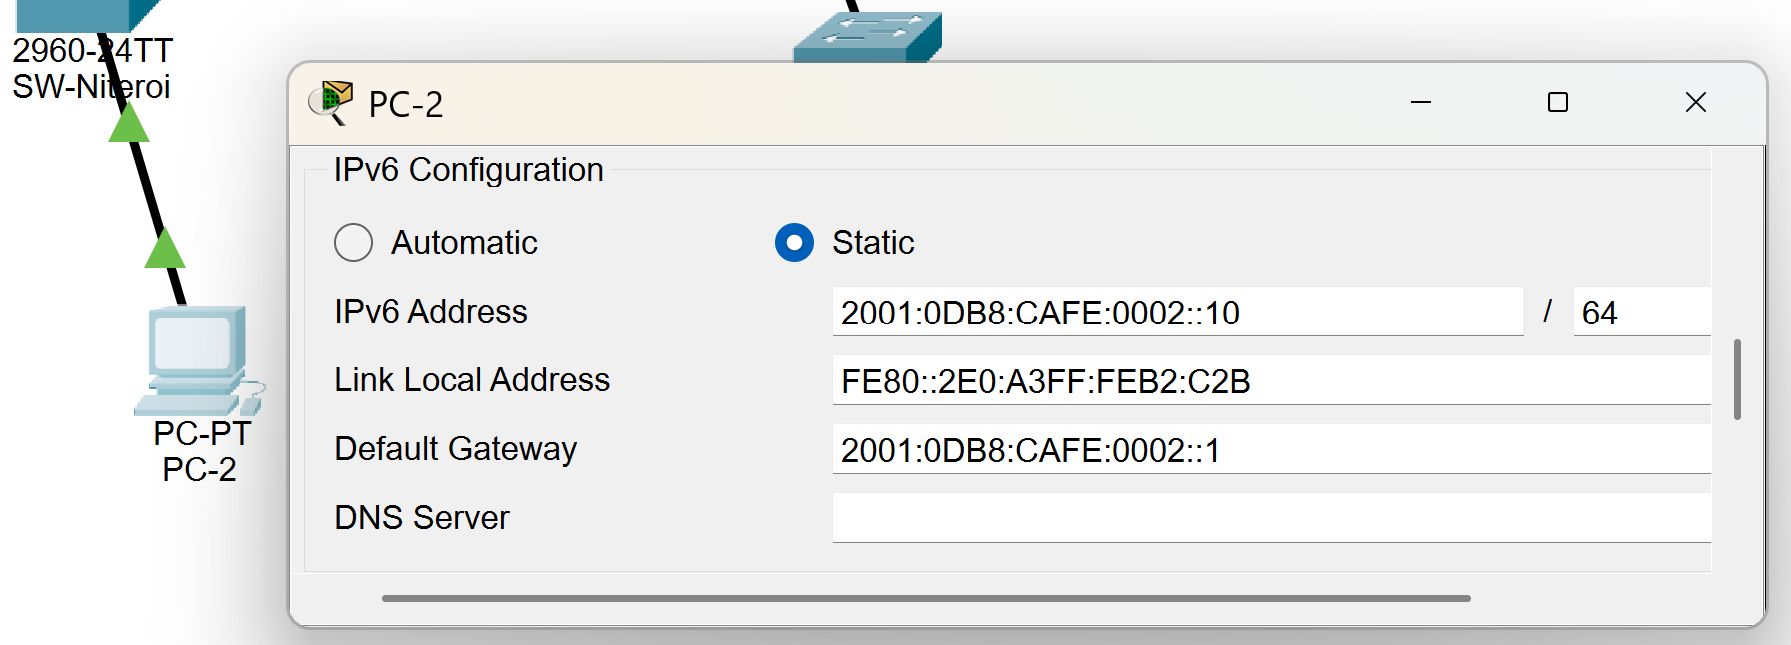Click the empty DNS Server field

[1270, 518]
